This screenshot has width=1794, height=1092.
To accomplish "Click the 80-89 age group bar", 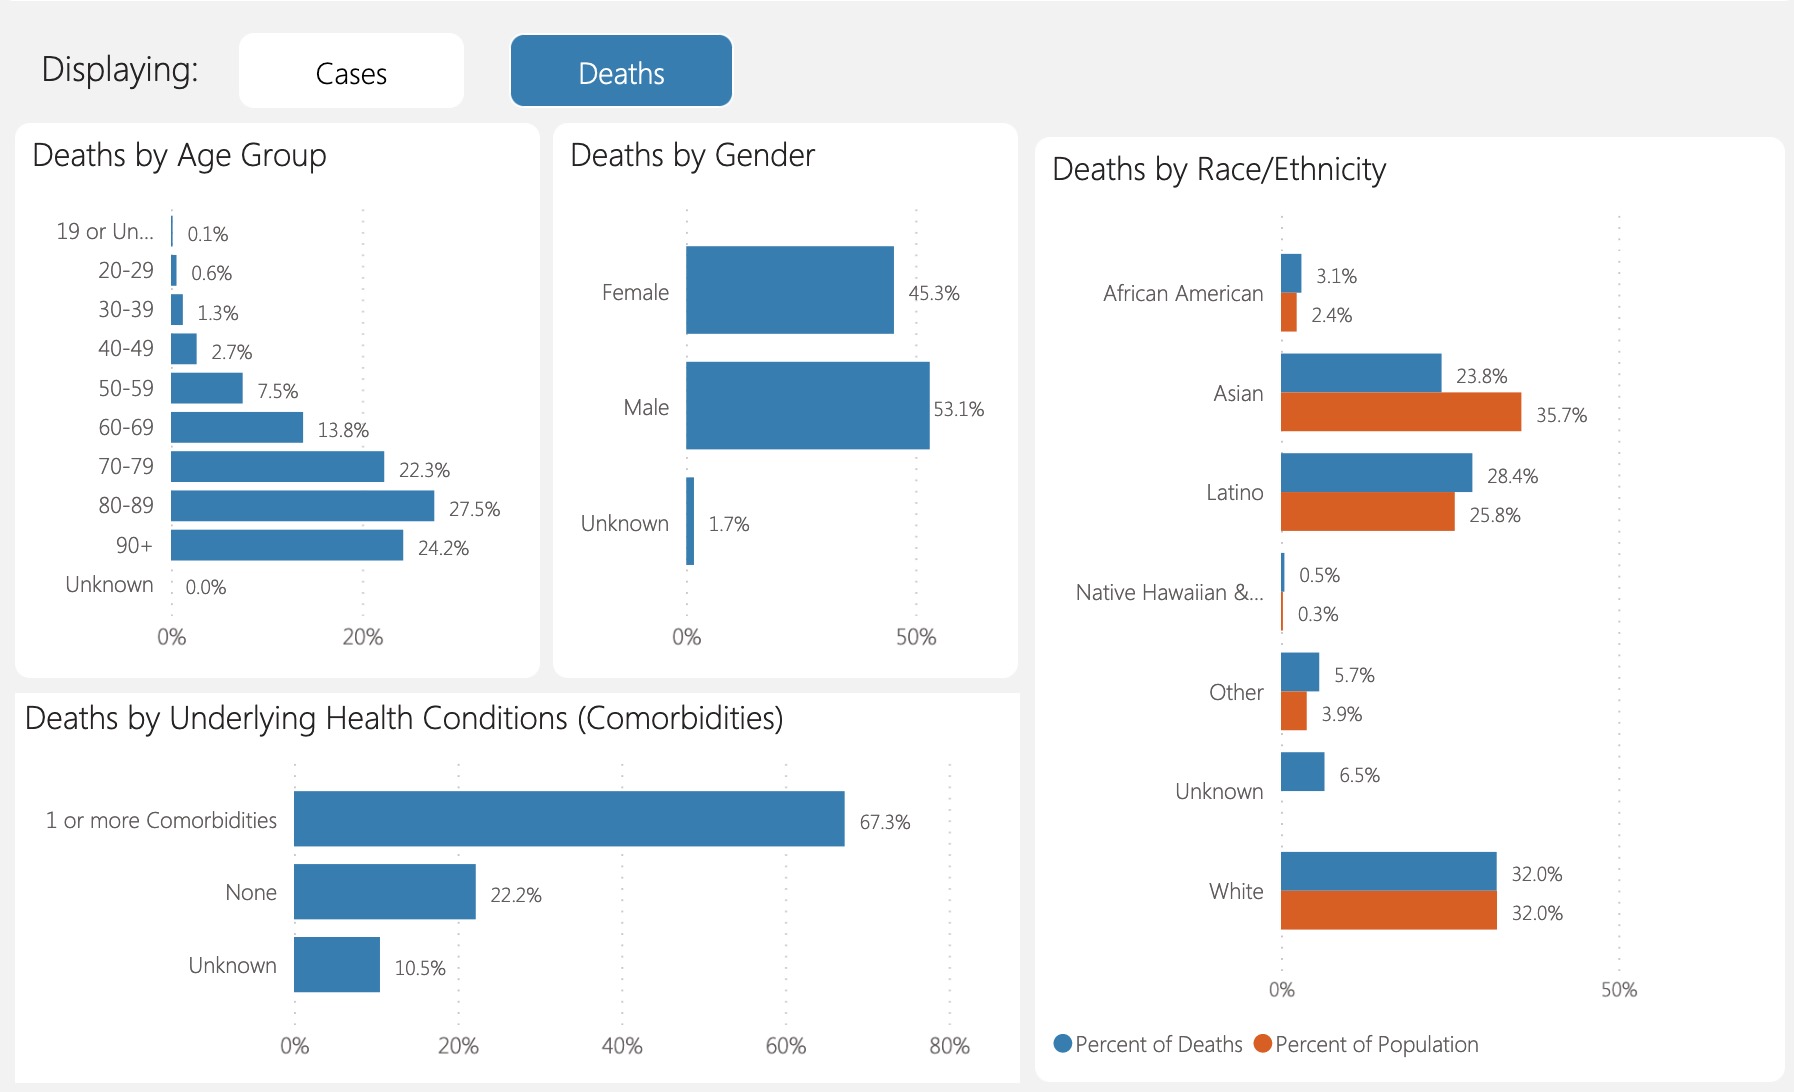I will click(x=302, y=506).
